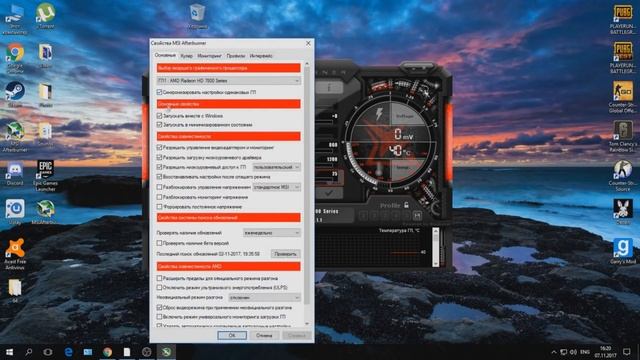
Task: Toggle restore settings after sleep mode checkbox
Action: coord(160,177)
